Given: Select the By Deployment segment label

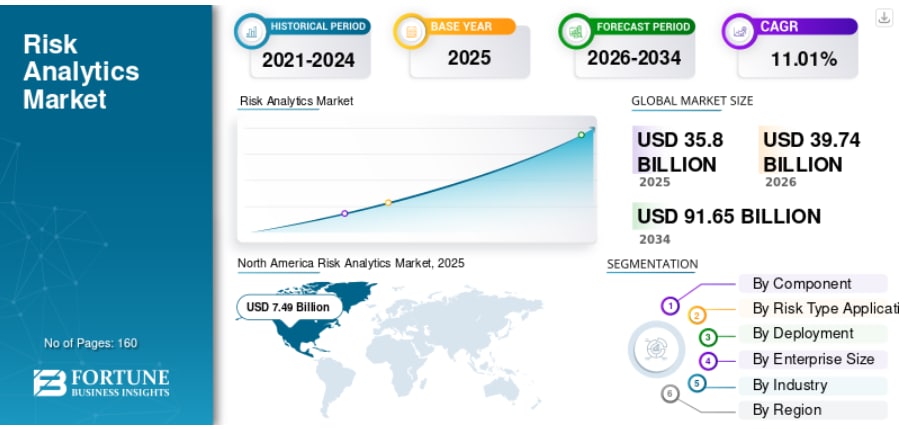Looking at the screenshot, I should 813,333.
